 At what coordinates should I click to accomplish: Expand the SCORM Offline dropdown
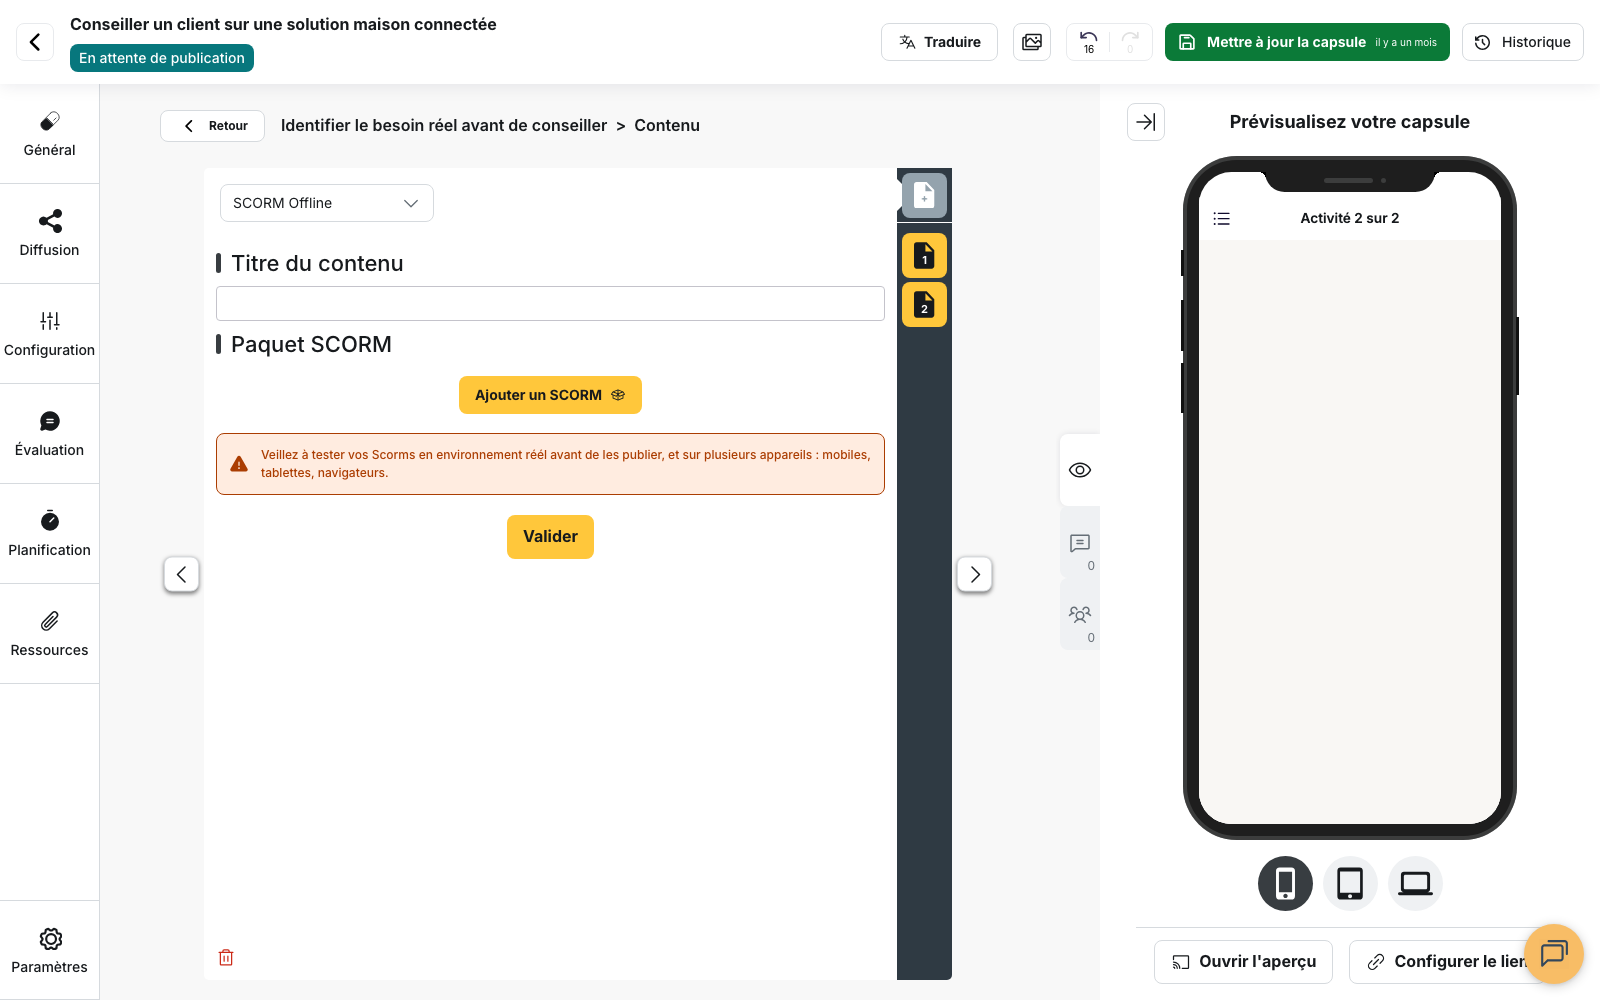coord(327,203)
